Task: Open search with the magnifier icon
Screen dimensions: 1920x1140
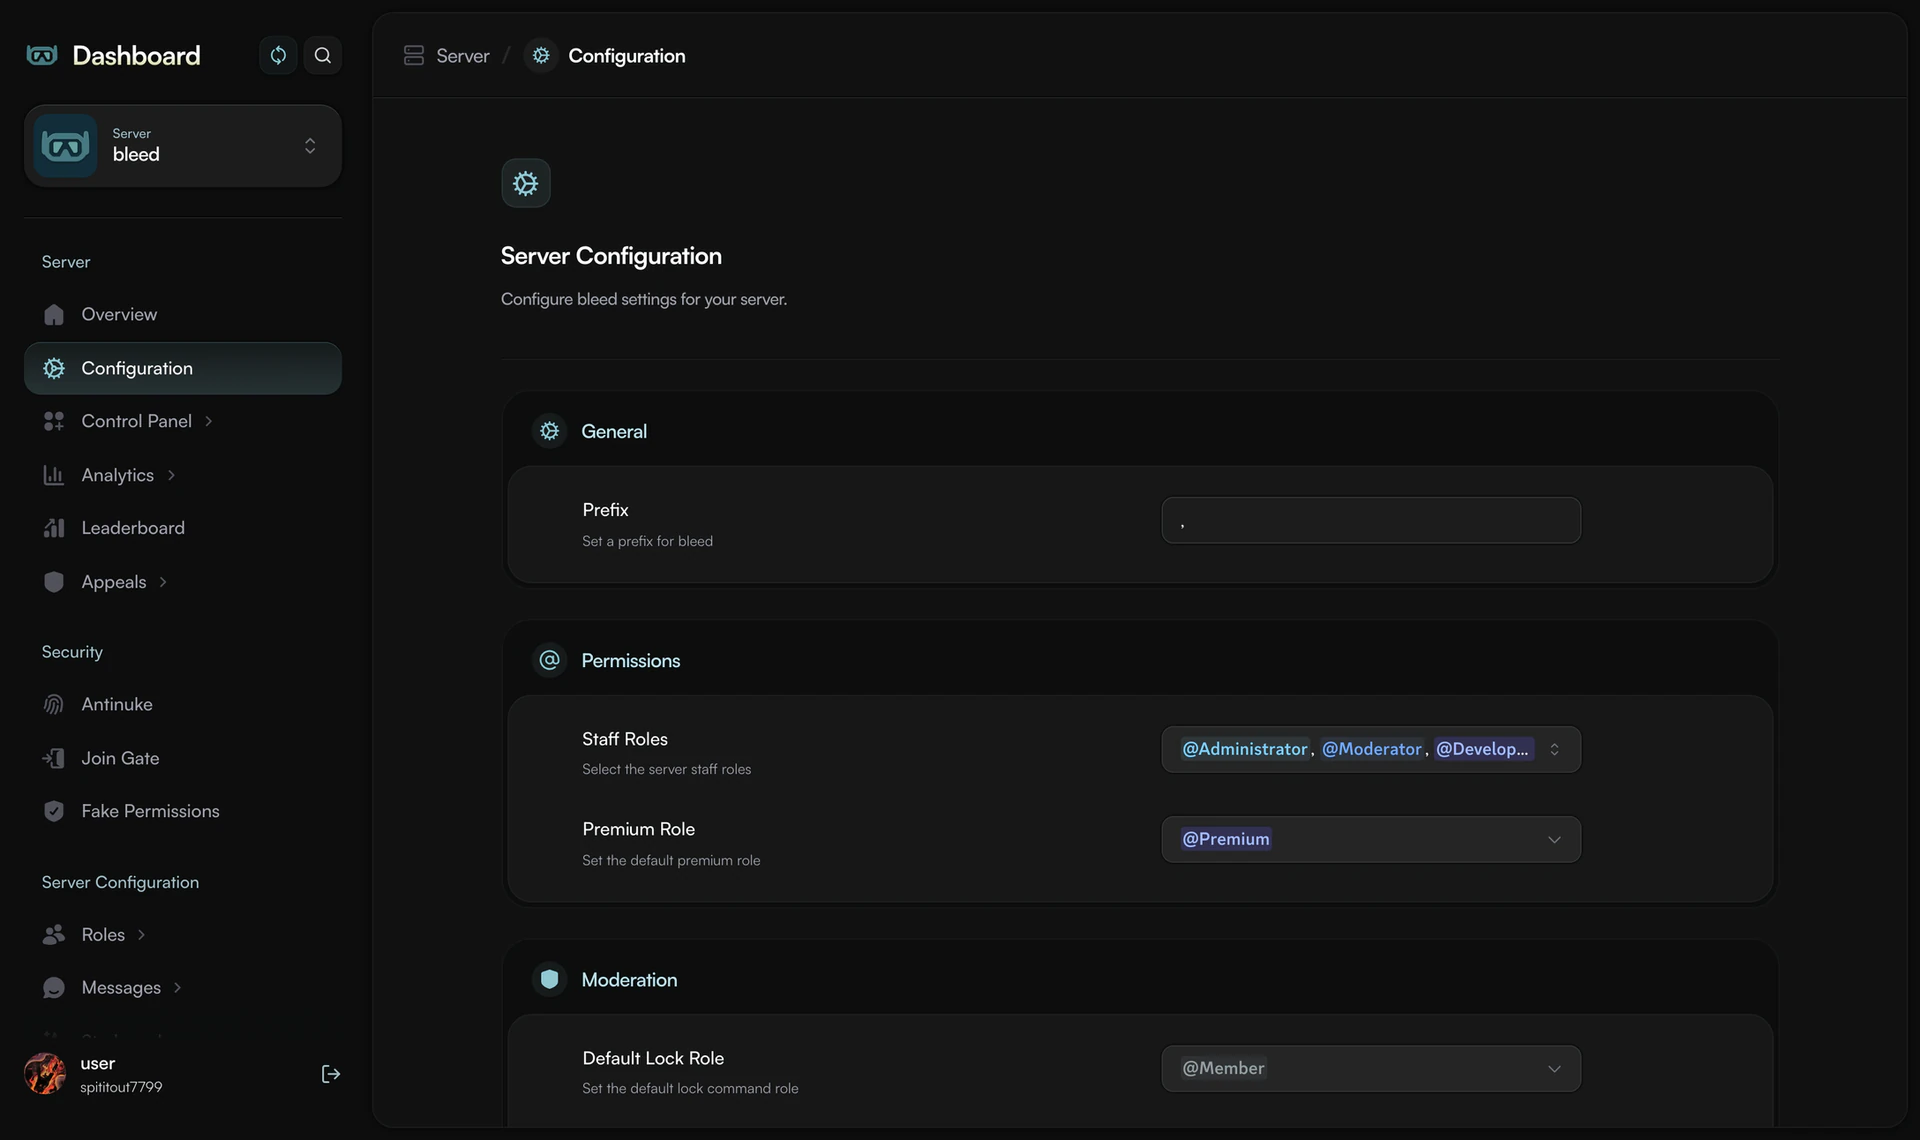Action: point(322,55)
